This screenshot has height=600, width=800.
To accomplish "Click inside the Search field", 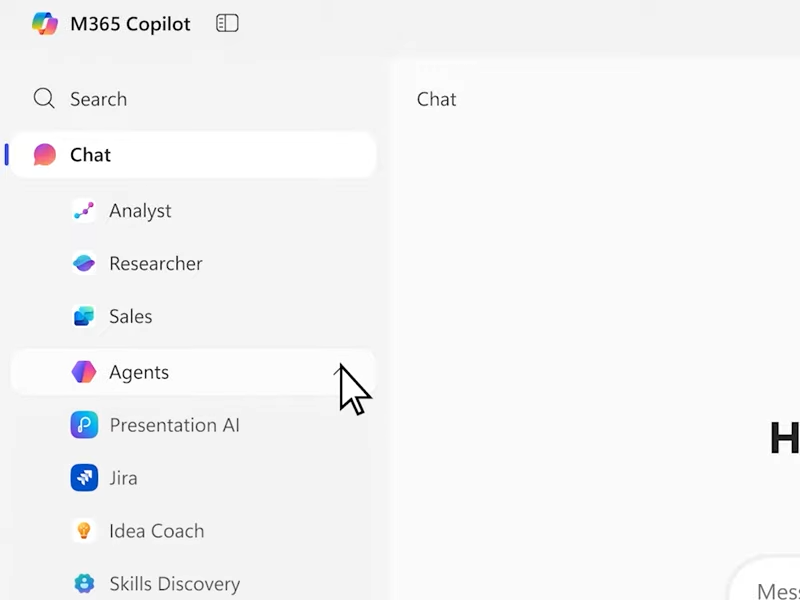I will click(100, 98).
